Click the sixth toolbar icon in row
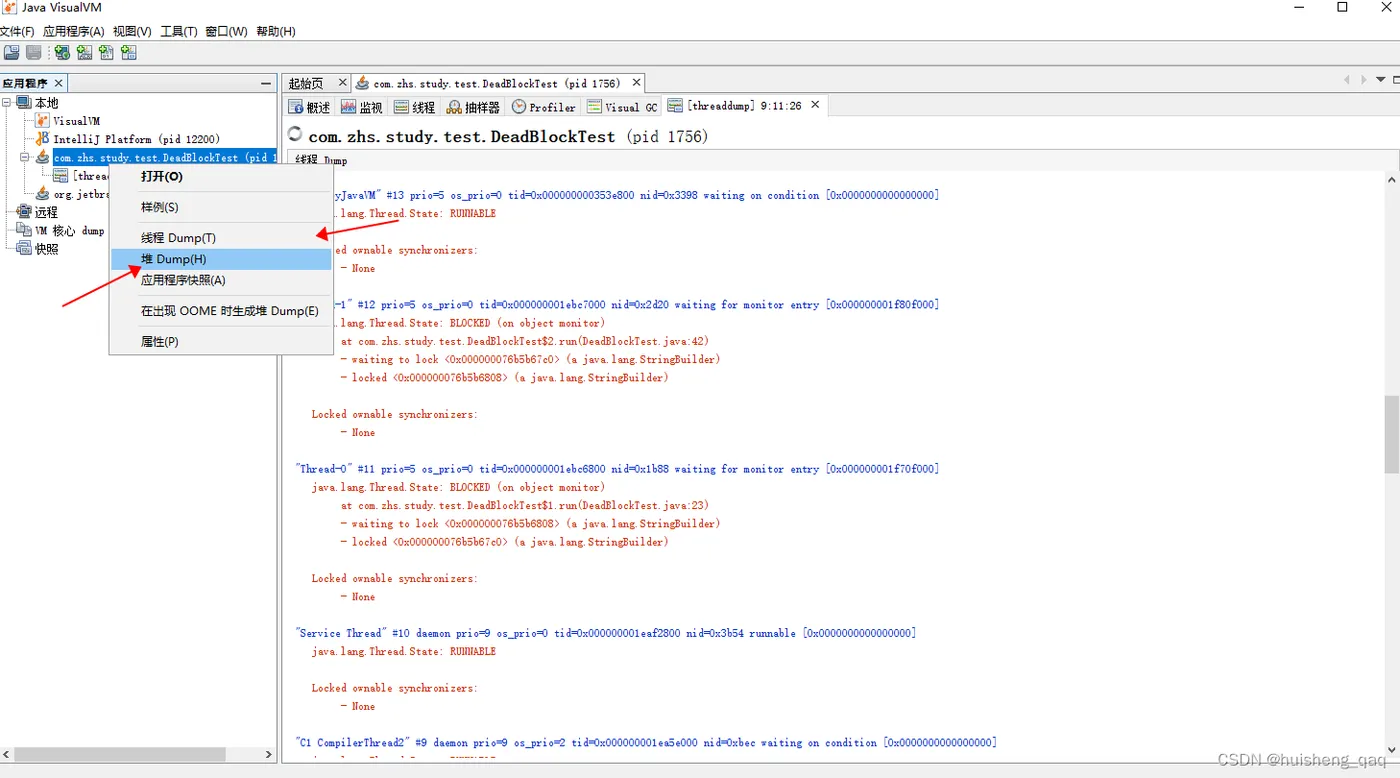The image size is (1400, 778). pyautogui.click(x=128, y=53)
